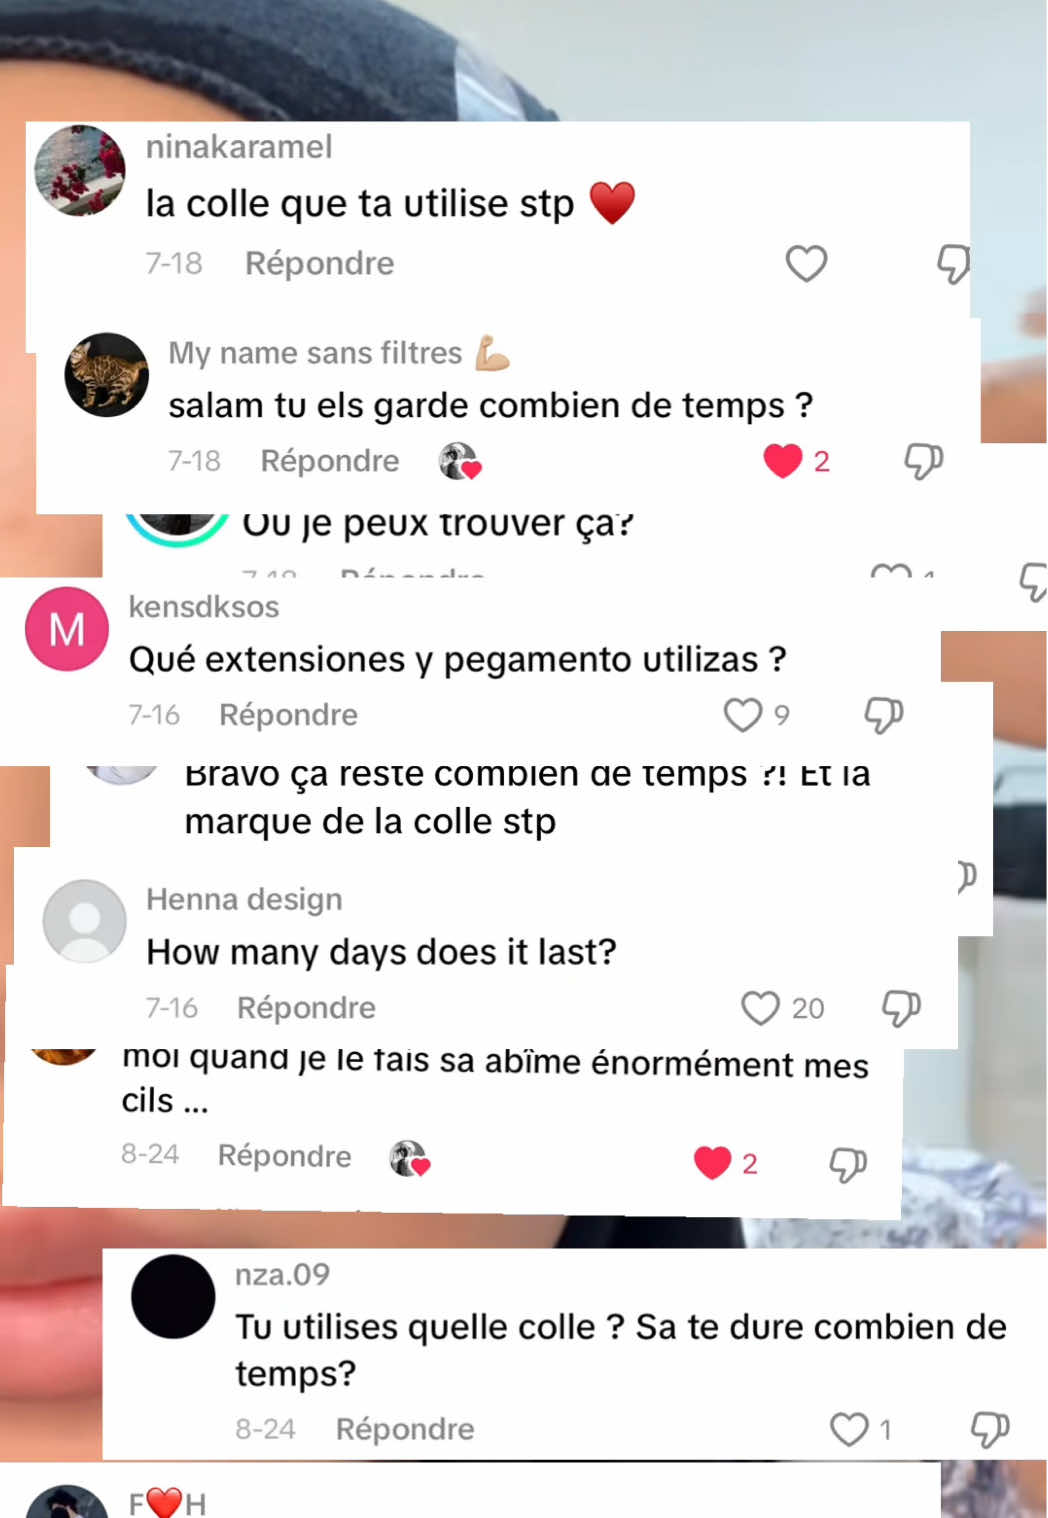Dislike Henna design's "How many days" comment
The image size is (1048, 1518).
point(901,1008)
